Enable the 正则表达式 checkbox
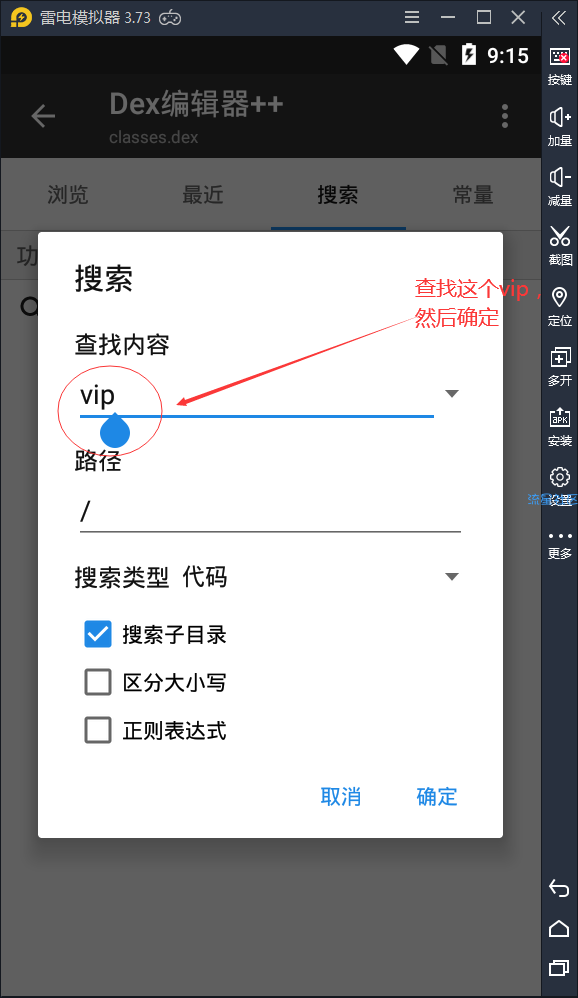 pos(98,730)
